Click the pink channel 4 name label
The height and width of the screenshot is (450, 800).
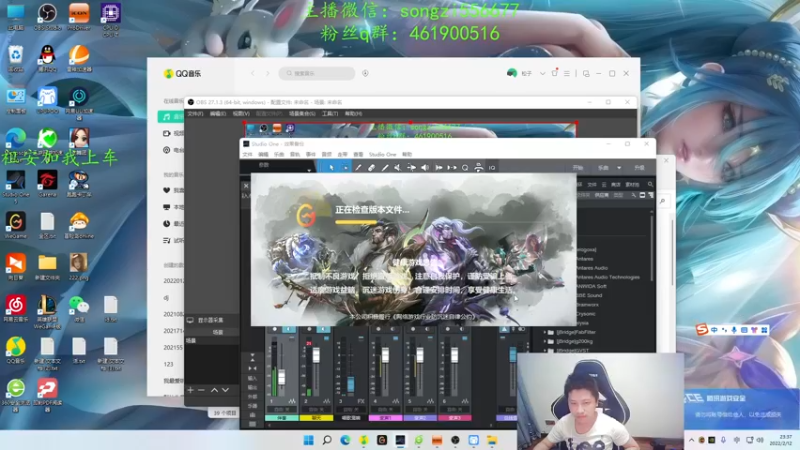(x=386, y=418)
